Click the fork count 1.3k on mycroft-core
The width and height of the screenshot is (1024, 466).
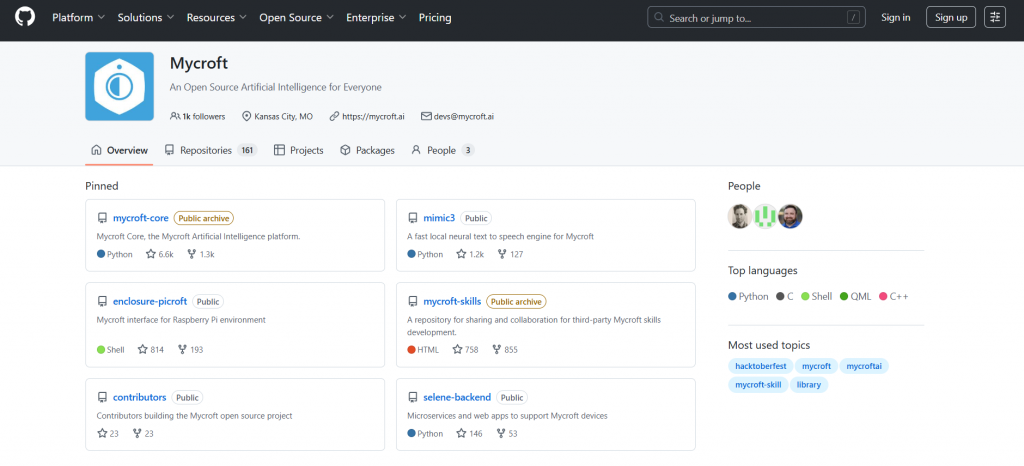tap(200, 255)
